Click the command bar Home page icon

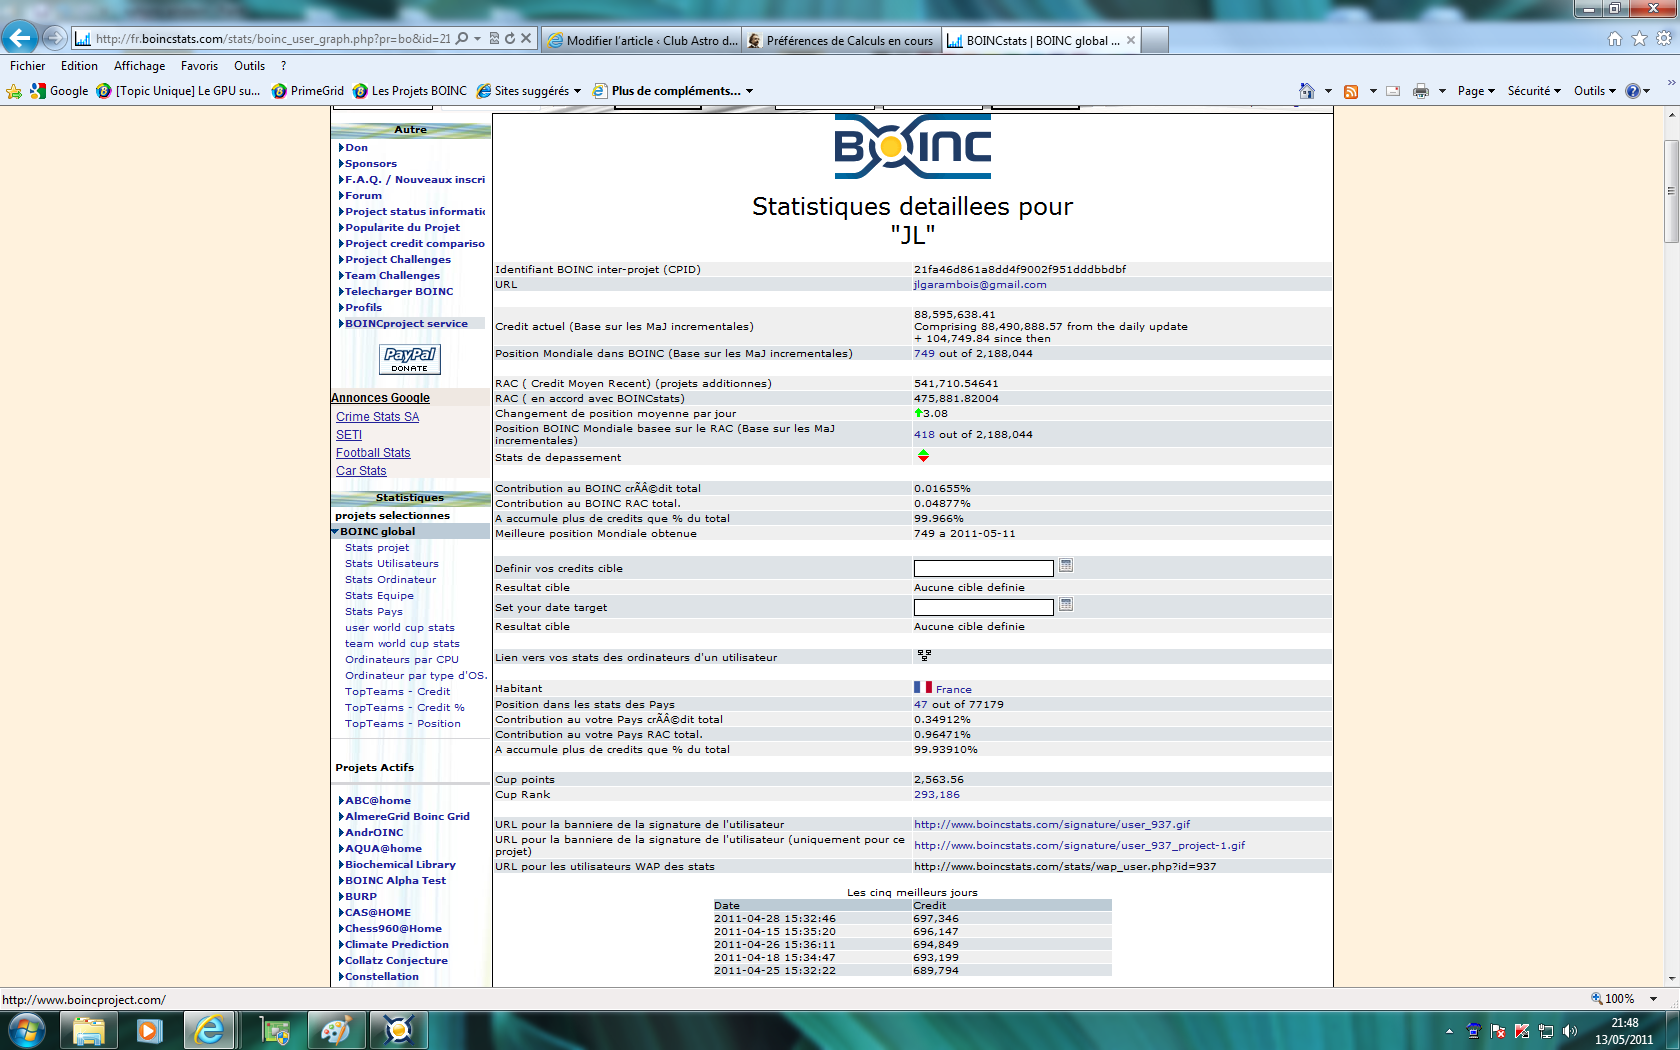pos(1306,91)
